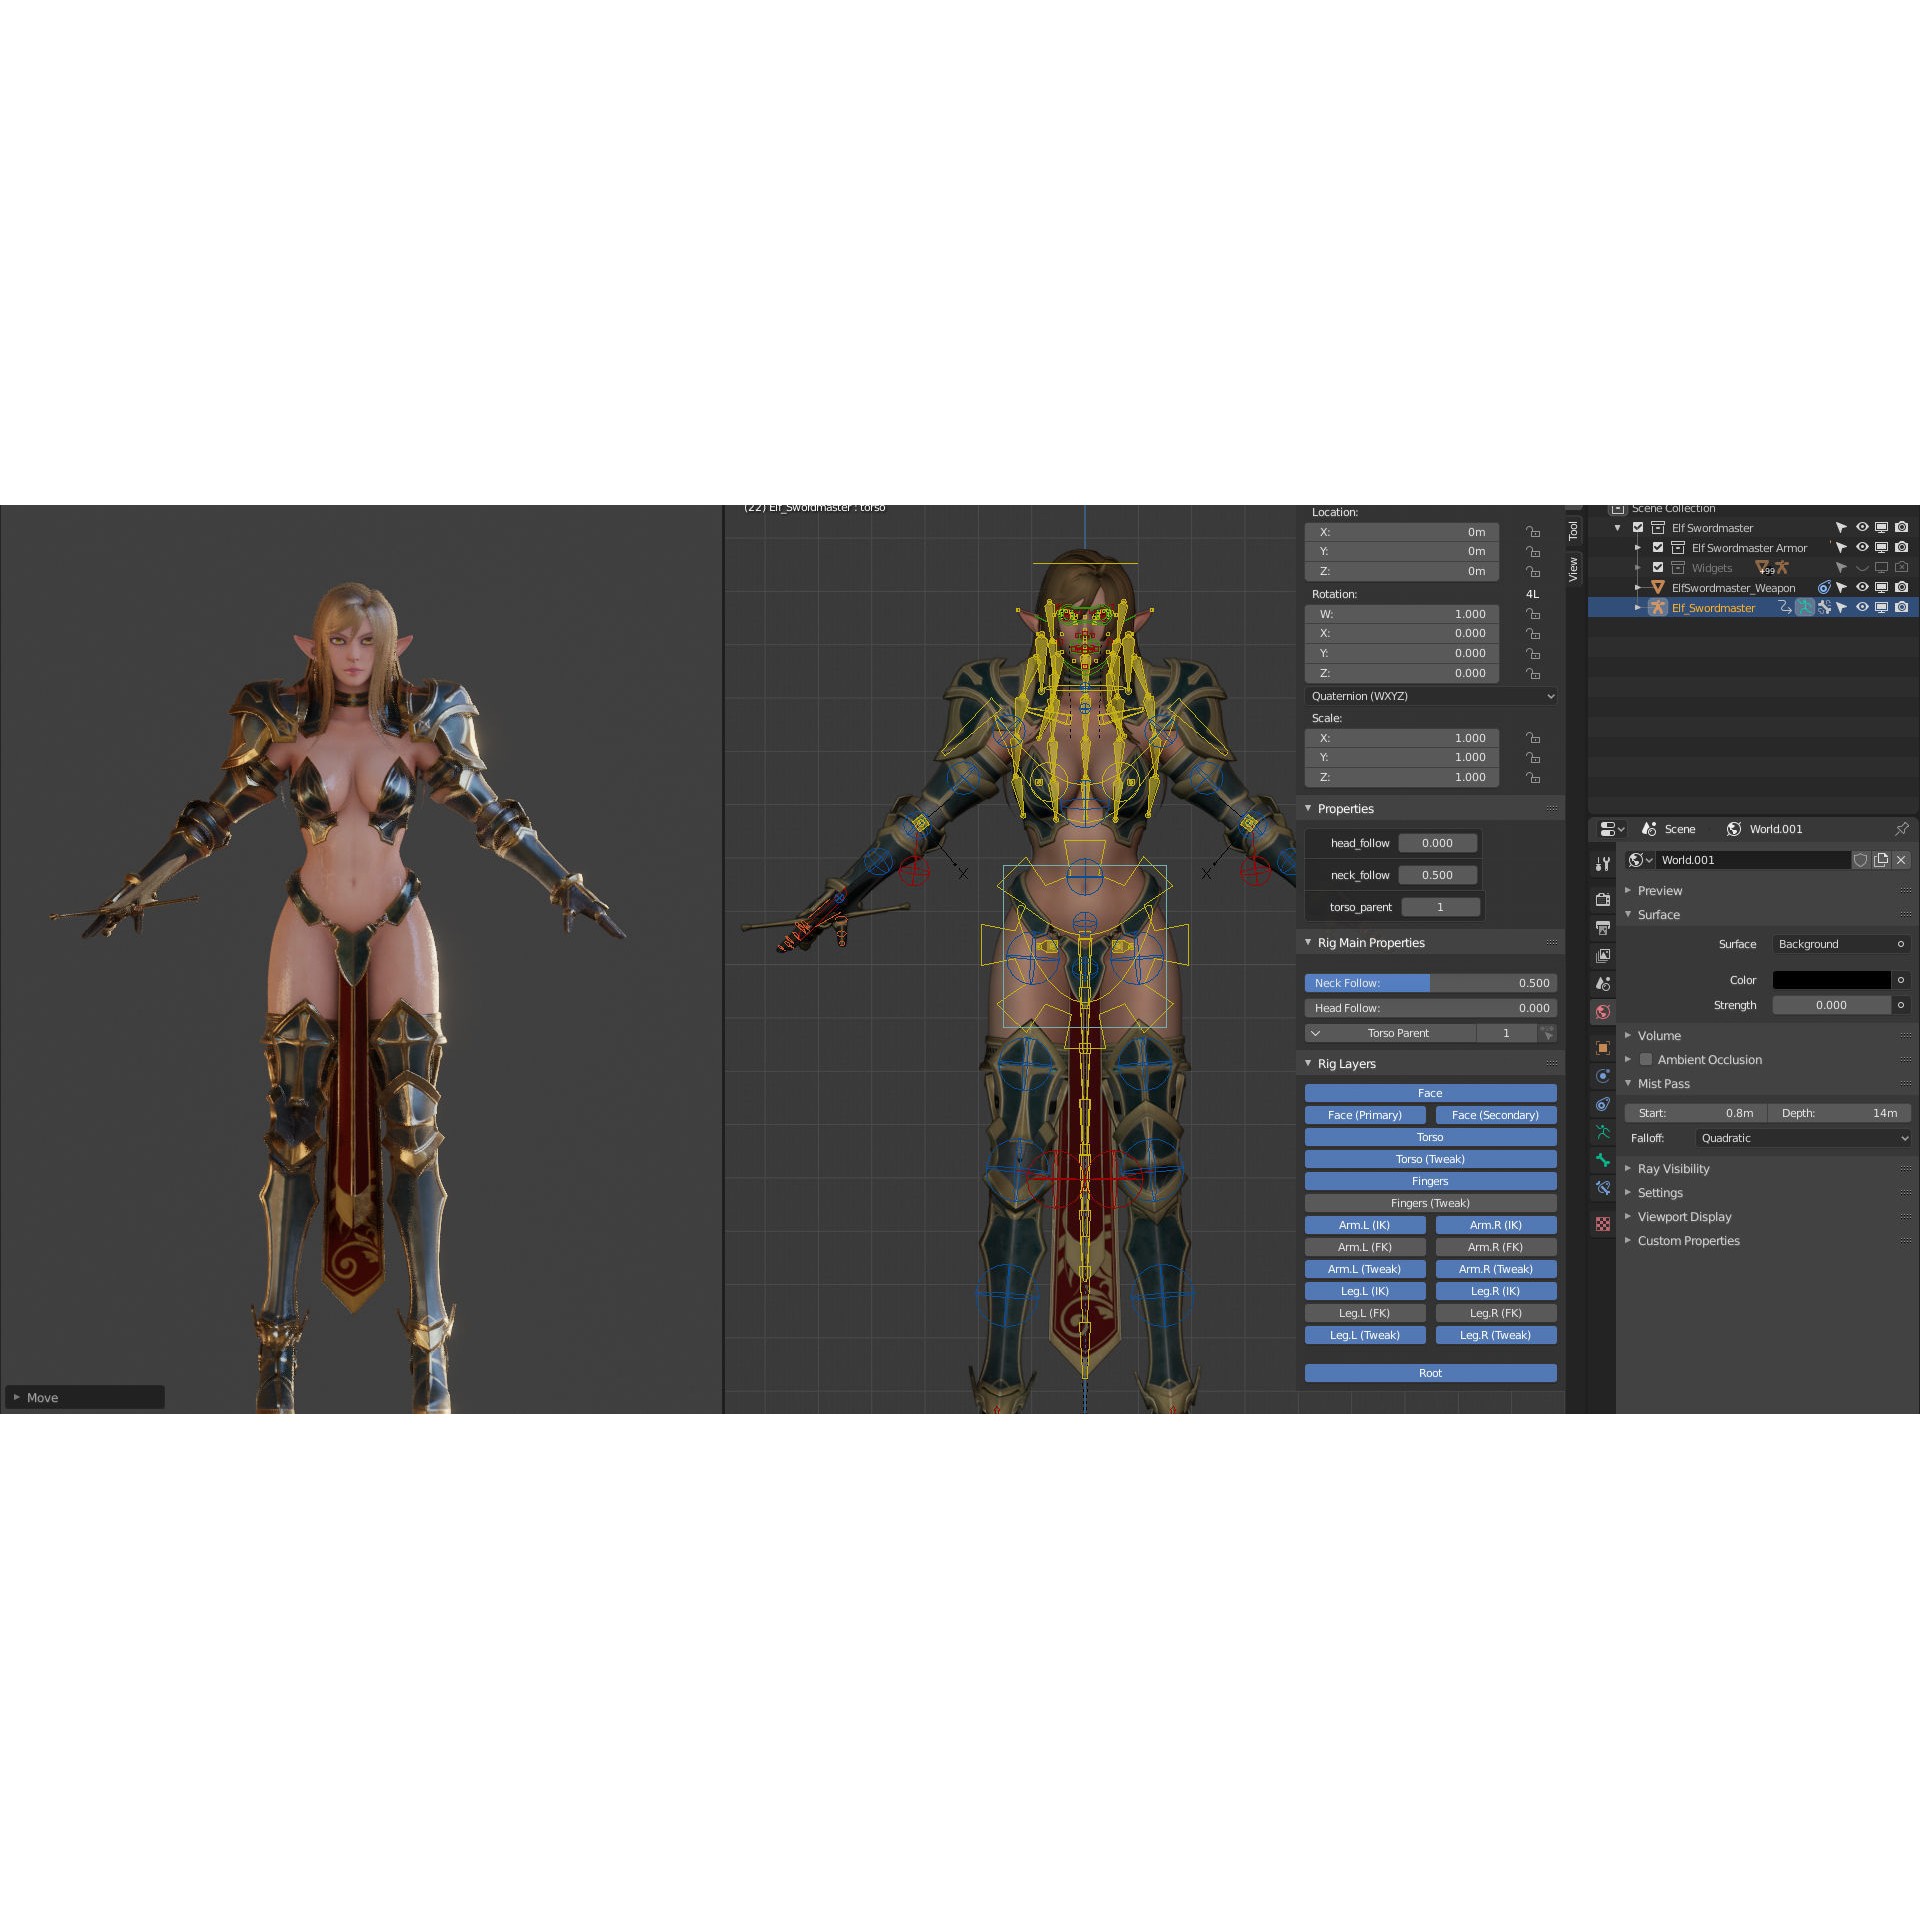Click the World.001 fake user shield icon

1861,860
